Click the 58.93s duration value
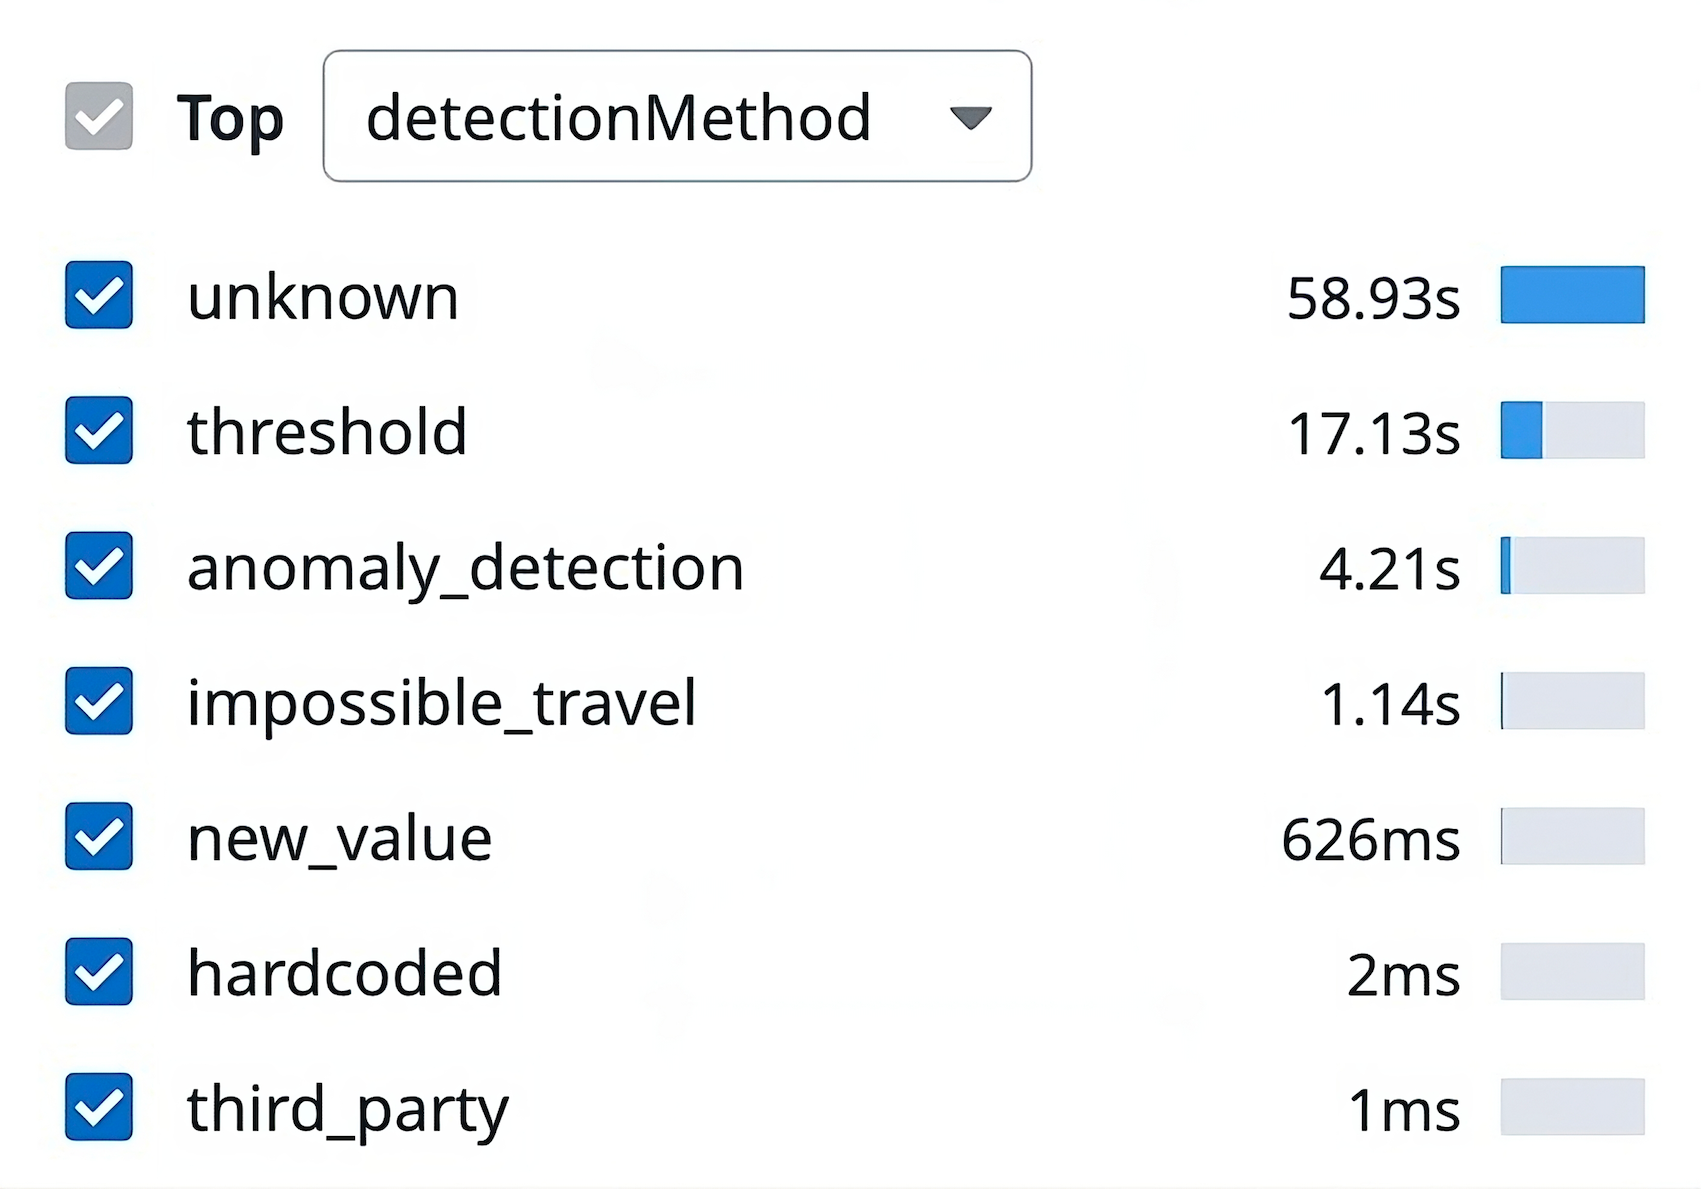 1374,296
